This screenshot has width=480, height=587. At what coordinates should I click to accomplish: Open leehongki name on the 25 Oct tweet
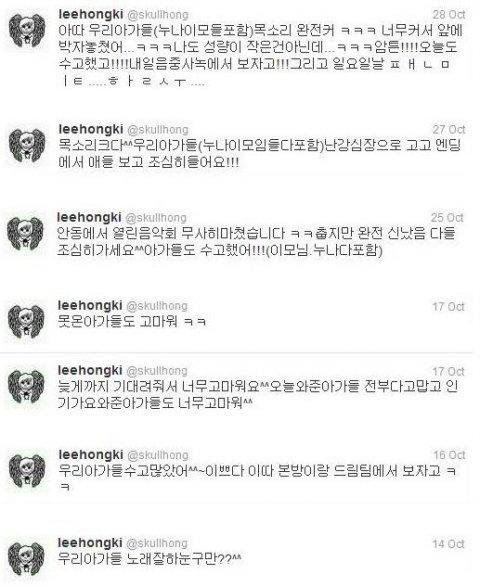tap(89, 217)
